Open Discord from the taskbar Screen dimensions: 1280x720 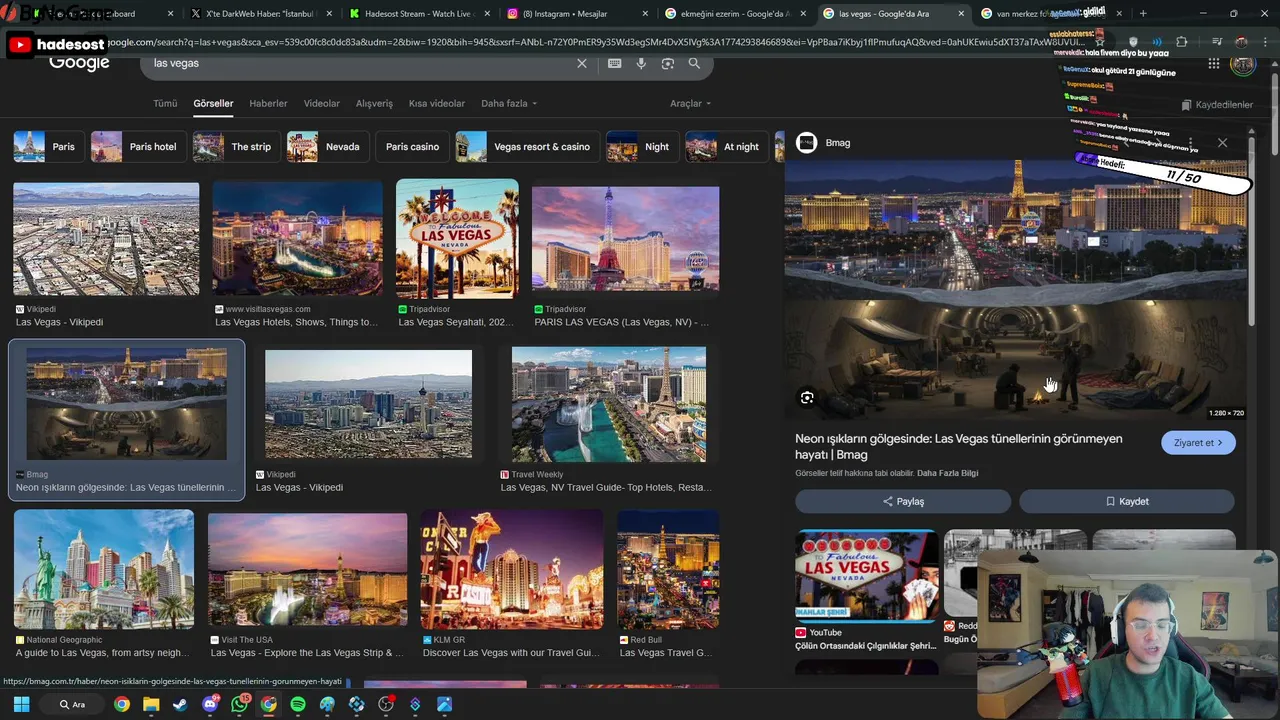tap(210, 704)
